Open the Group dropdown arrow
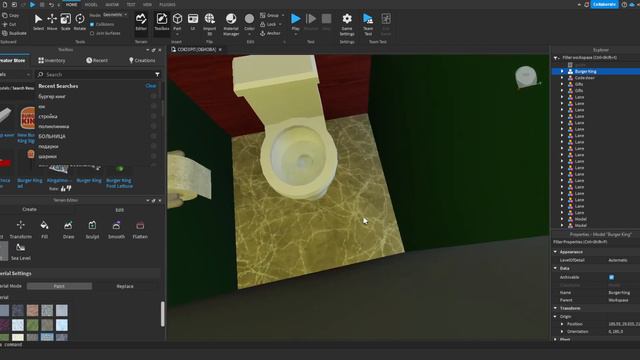640x360 pixels. click(x=283, y=16)
